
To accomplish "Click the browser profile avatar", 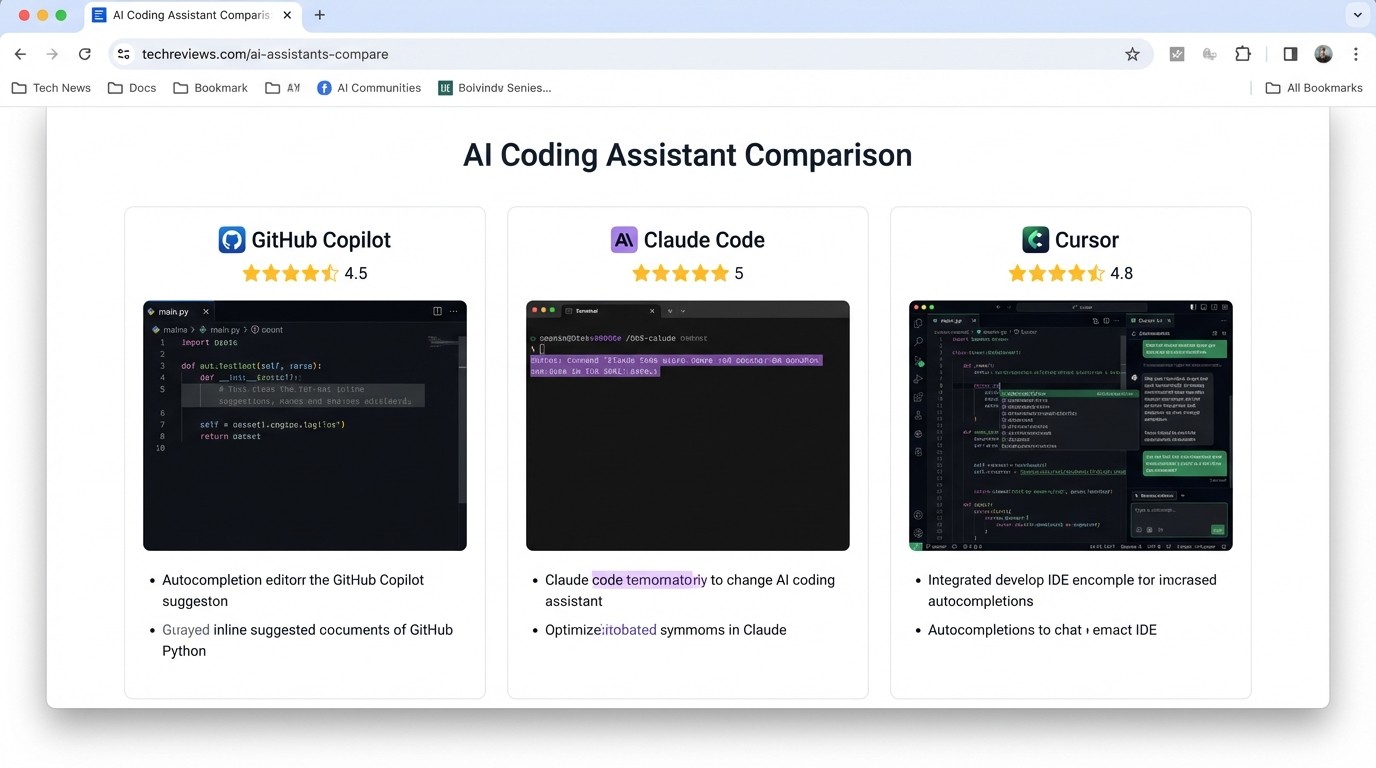I will click(x=1323, y=54).
